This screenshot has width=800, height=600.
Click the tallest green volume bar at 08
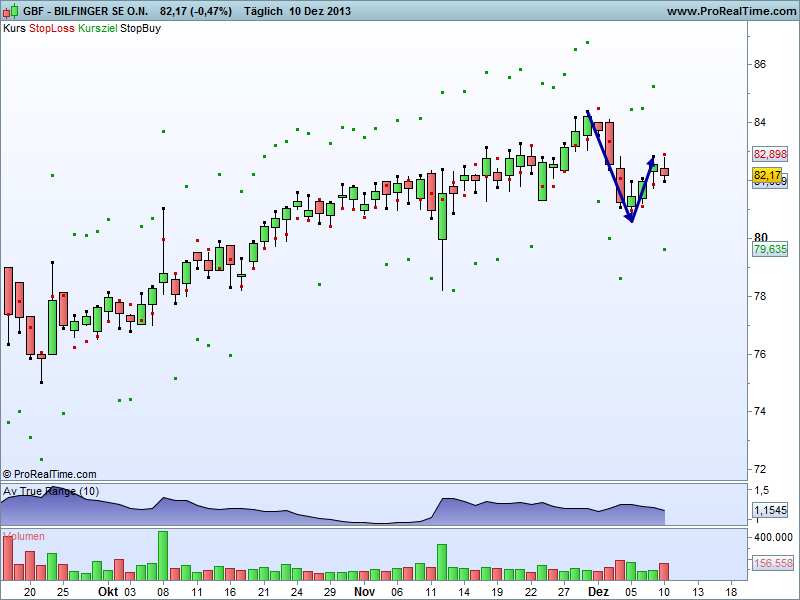coord(163,556)
